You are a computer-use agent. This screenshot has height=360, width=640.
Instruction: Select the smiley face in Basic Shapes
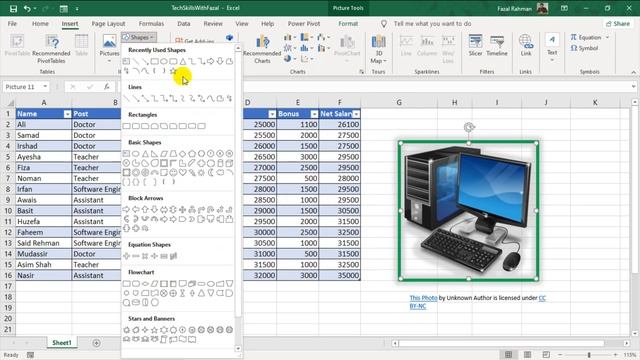173,173
